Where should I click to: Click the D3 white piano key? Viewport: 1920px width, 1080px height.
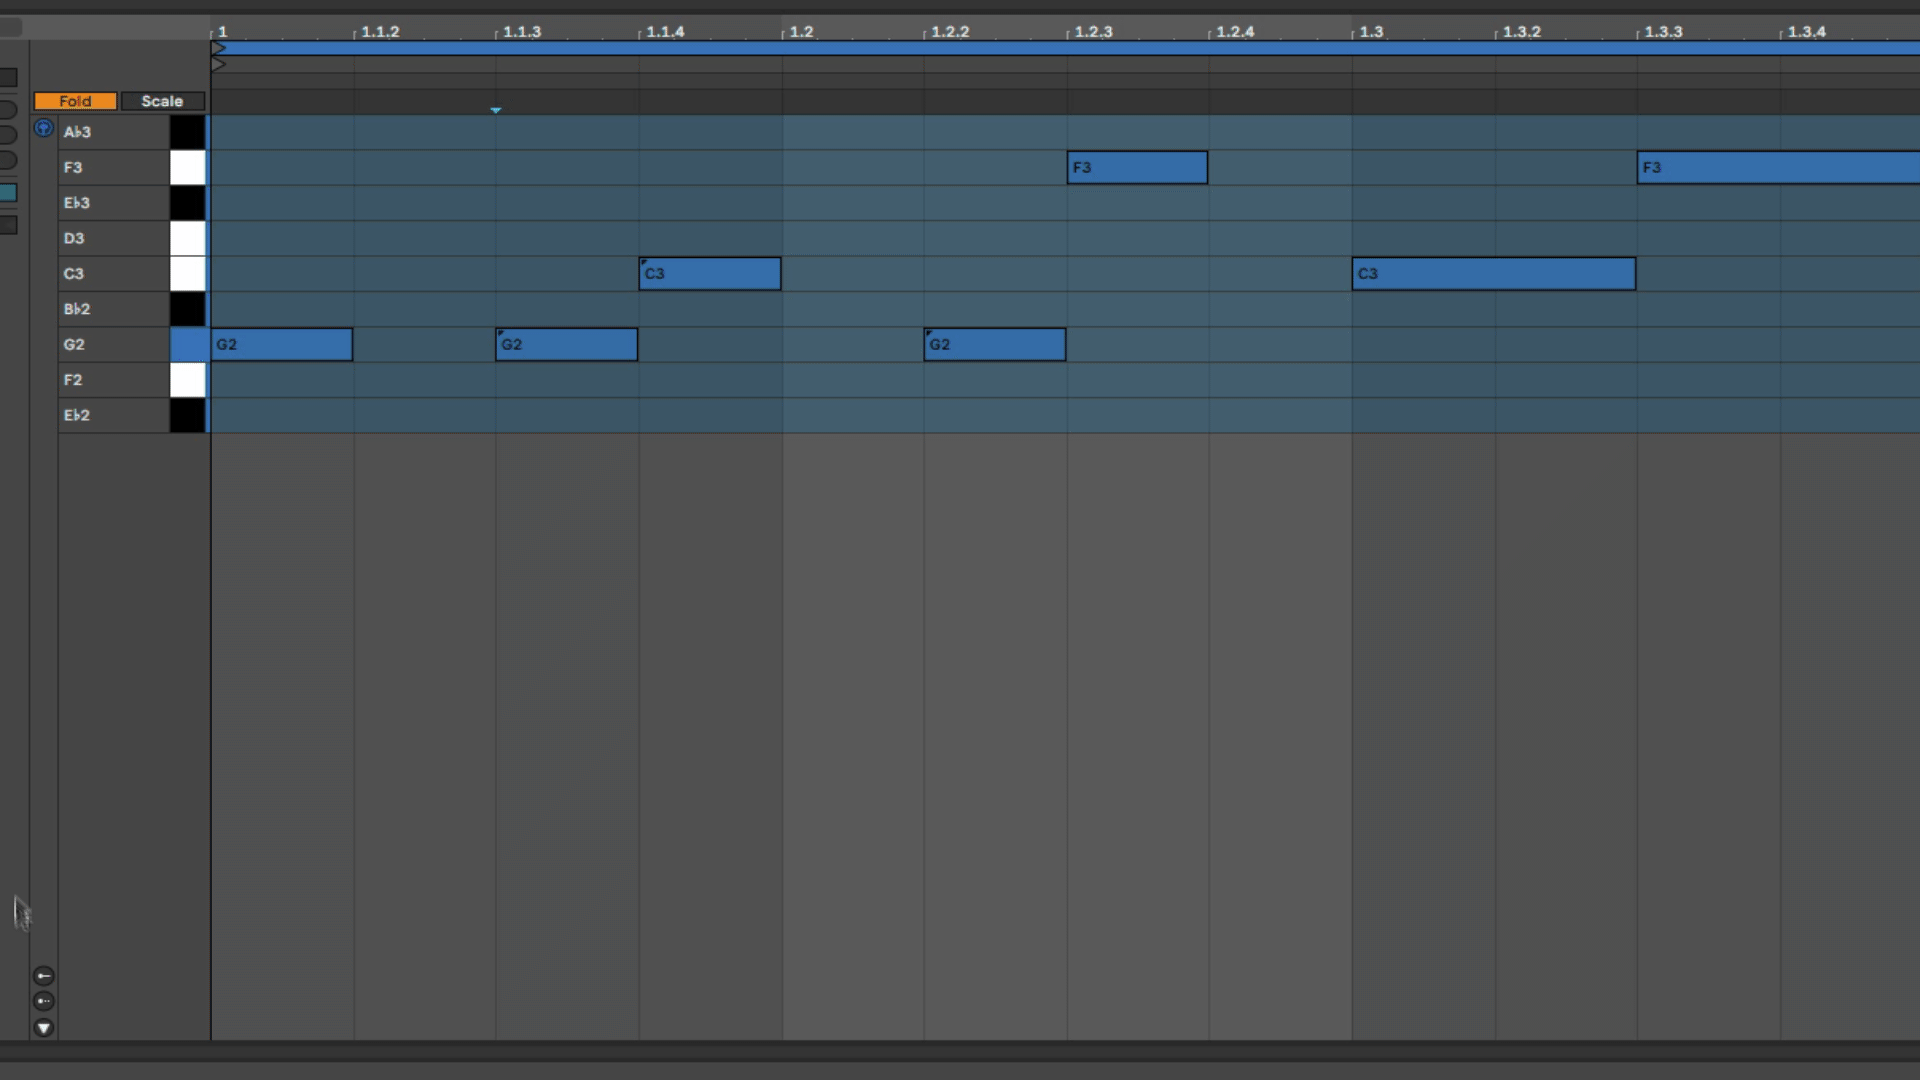click(x=187, y=238)
